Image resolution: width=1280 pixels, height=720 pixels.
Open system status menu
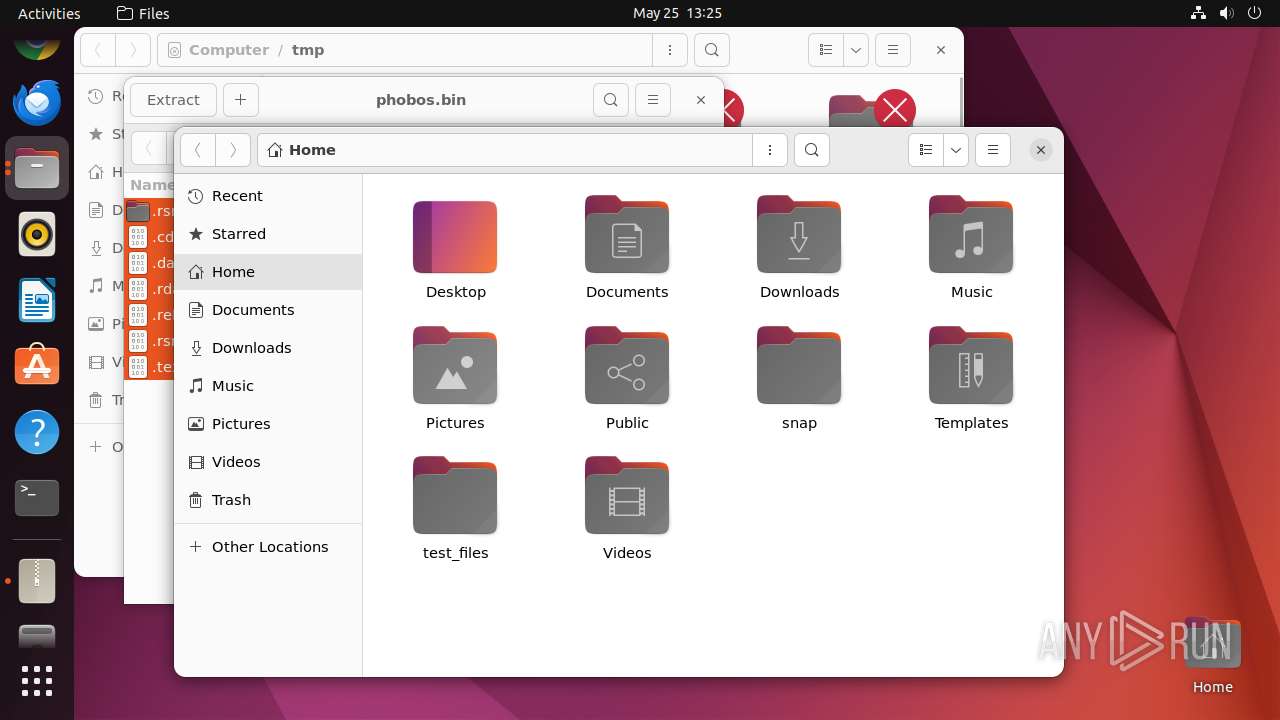click(1228, 13)
